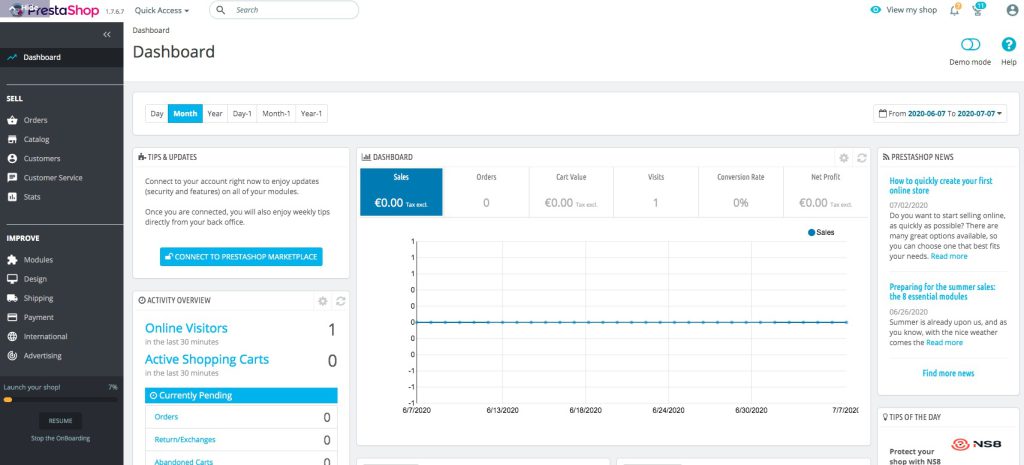Click Find more news link
1024x465 pixels.
[x=948, y=374]
